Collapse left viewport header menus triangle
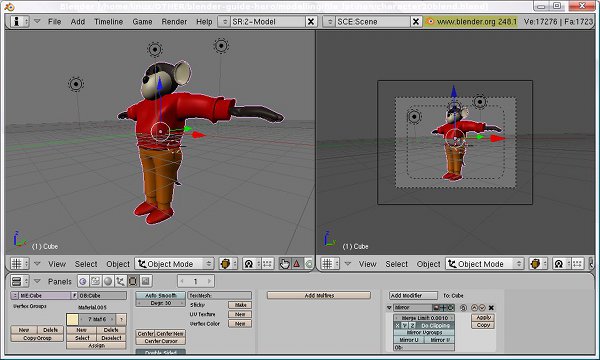The width and height of the screenshot is (600, 360). (x=37, y=264)
